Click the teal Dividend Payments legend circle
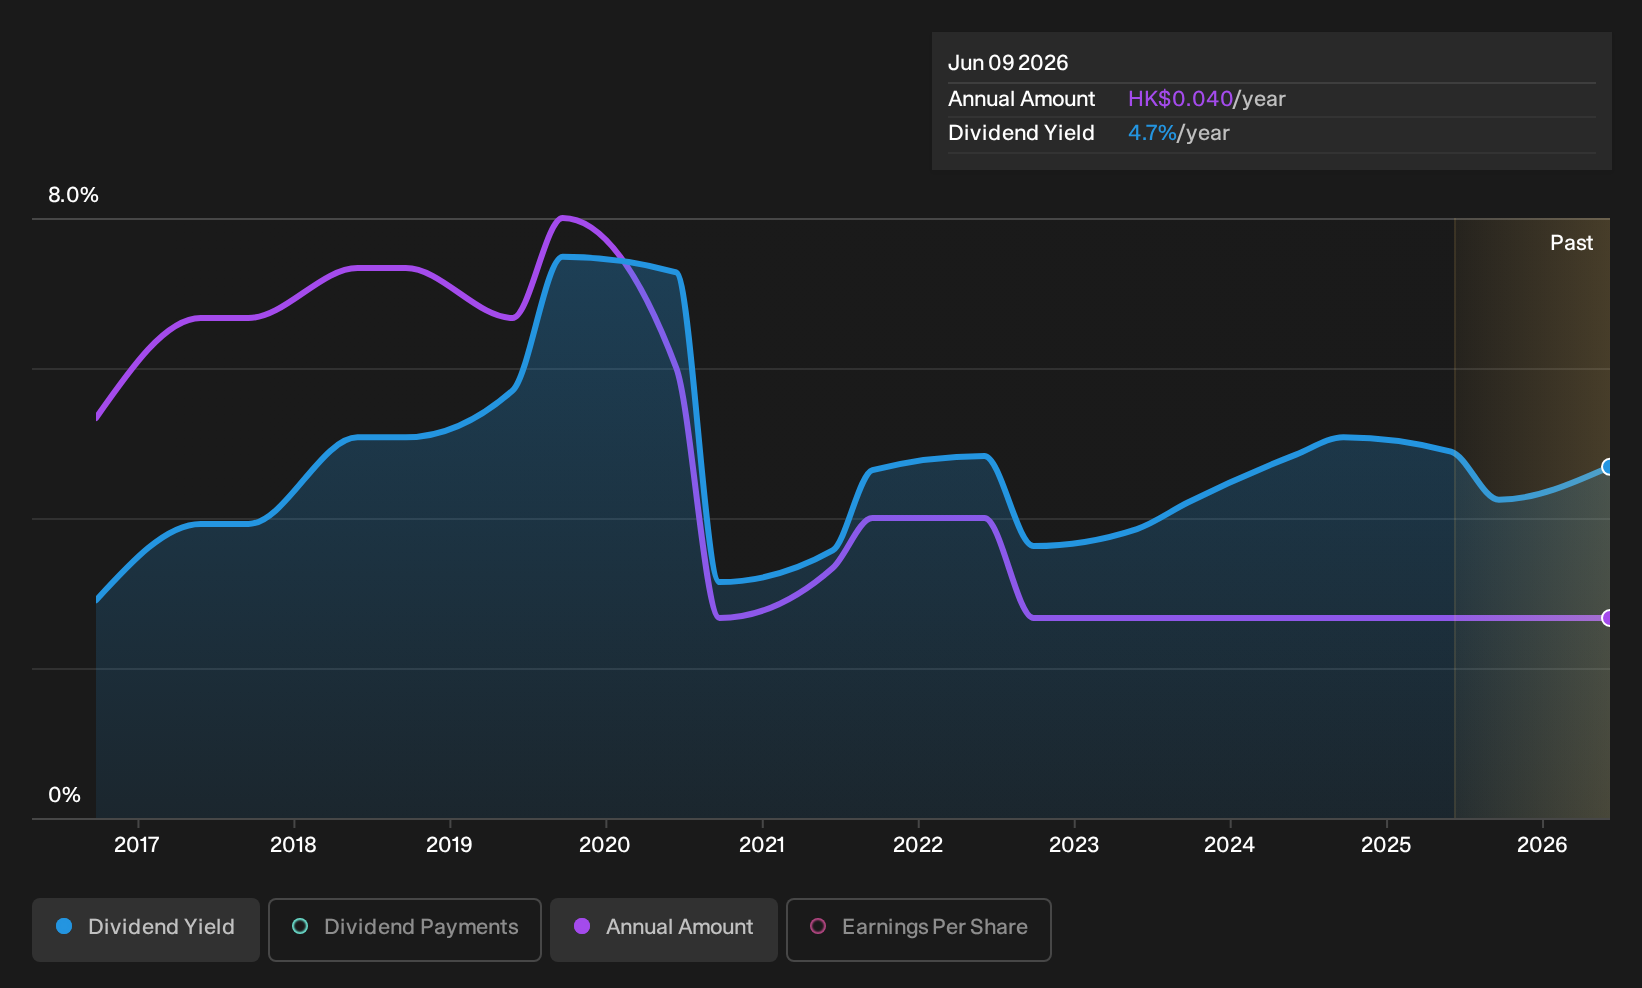1642x988 pixels. click(x=300, y=926)
